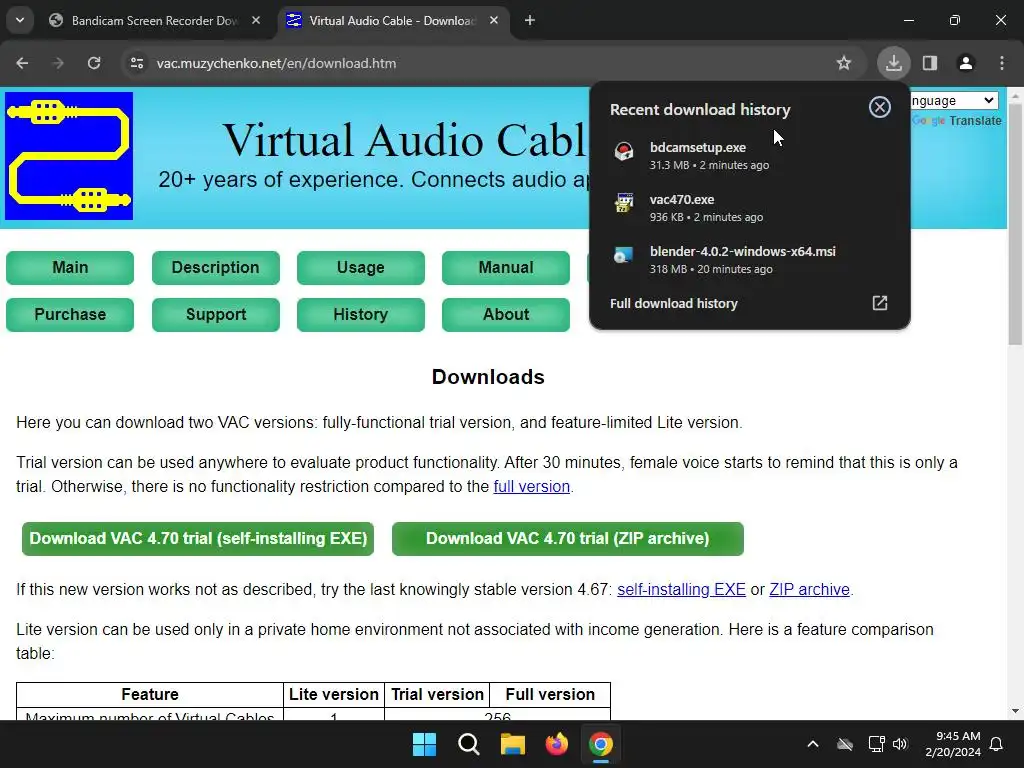Close the Virtual Audio Cable tab
This screenshot has width=1024, height=768.
click(494, 20)
